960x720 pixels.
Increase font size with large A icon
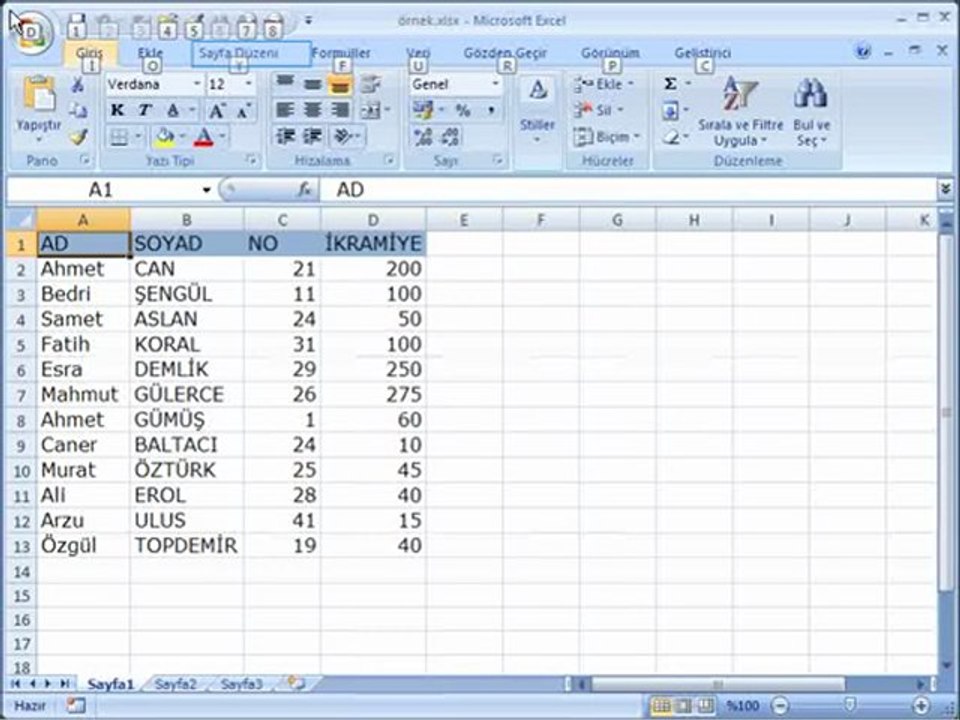[216, 111]
